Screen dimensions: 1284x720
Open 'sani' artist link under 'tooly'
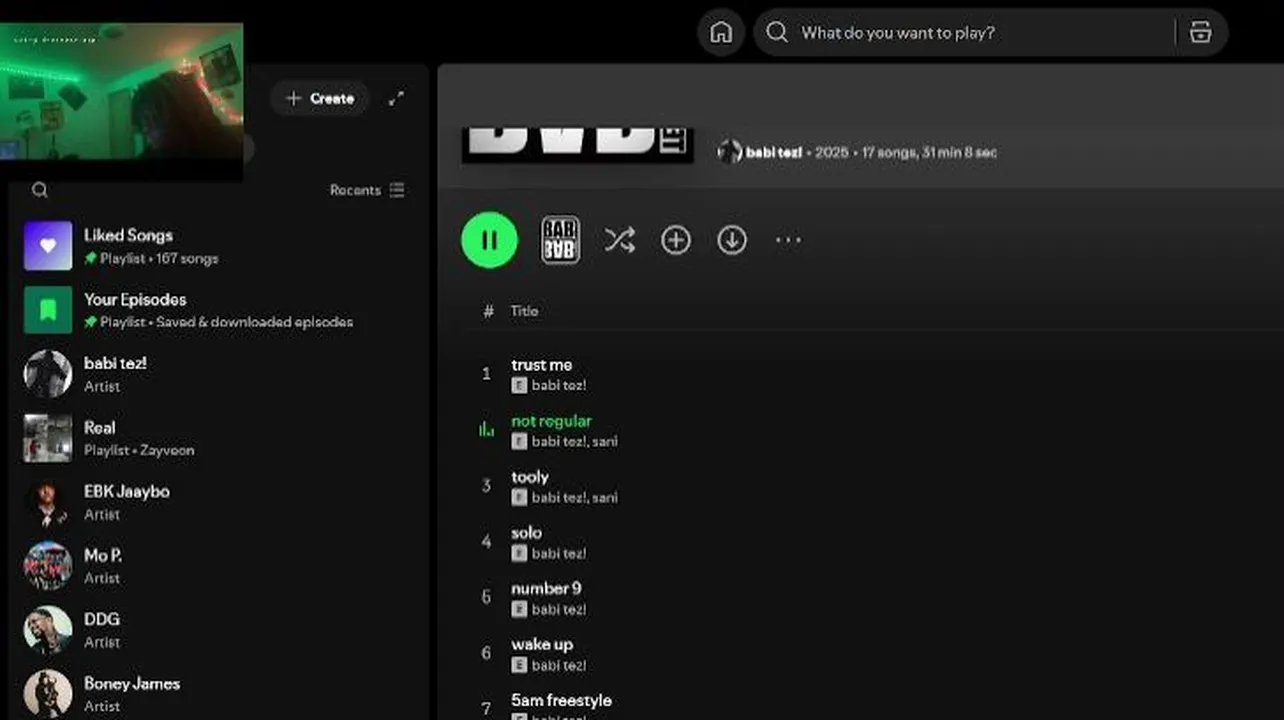pyautogui.click(x=605, y=497)
